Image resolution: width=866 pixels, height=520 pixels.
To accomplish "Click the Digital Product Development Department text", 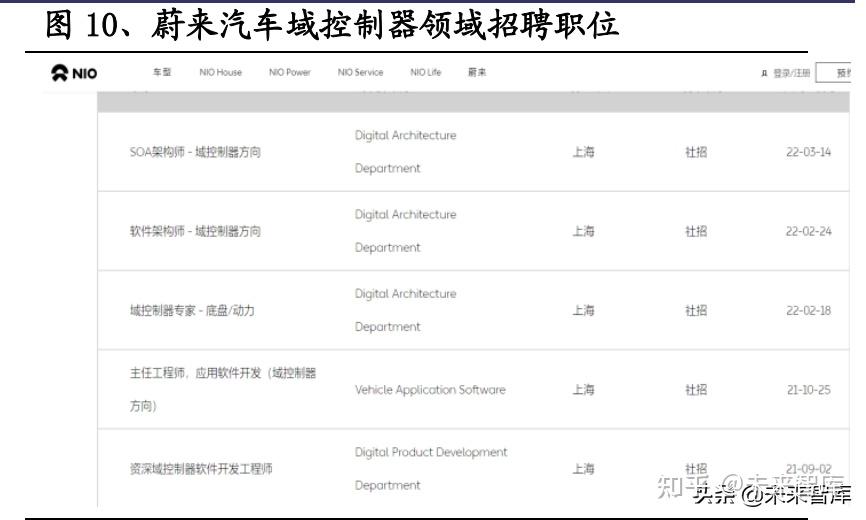I will click(431, 469).
